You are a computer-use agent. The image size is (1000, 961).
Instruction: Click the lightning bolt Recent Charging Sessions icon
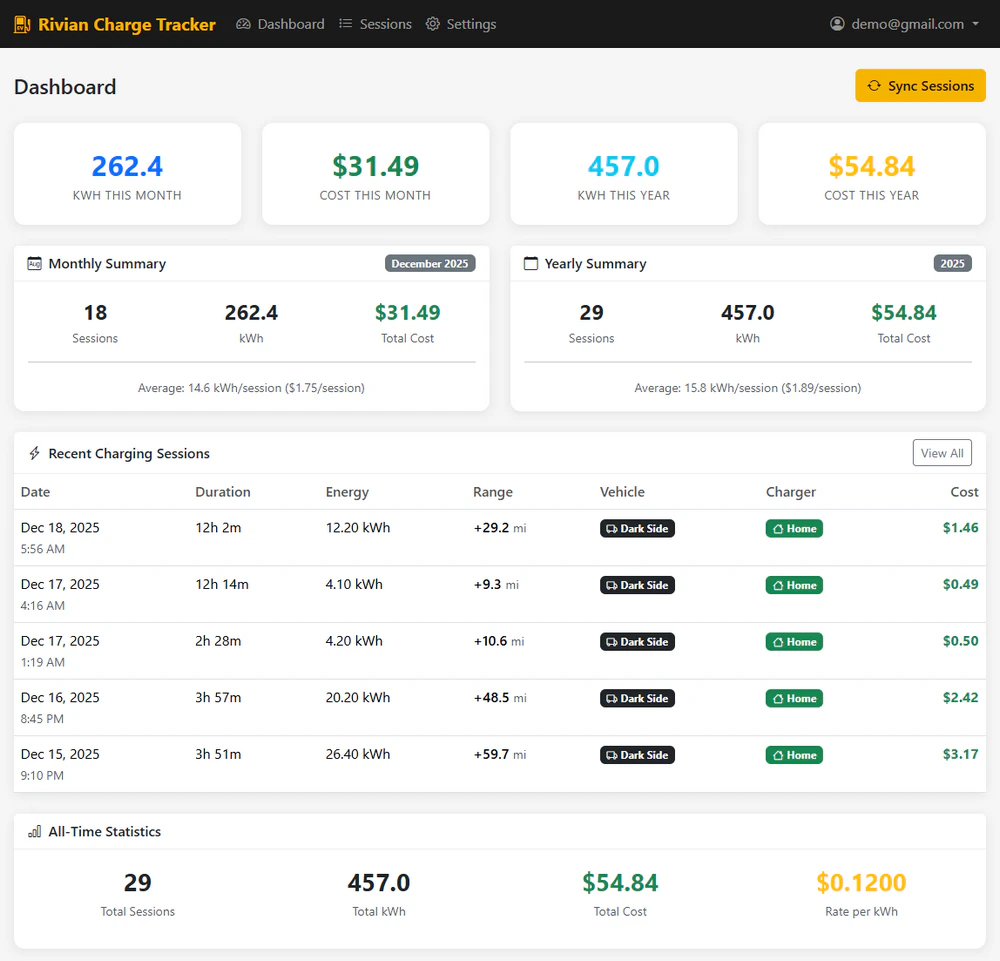coord(34,454)
